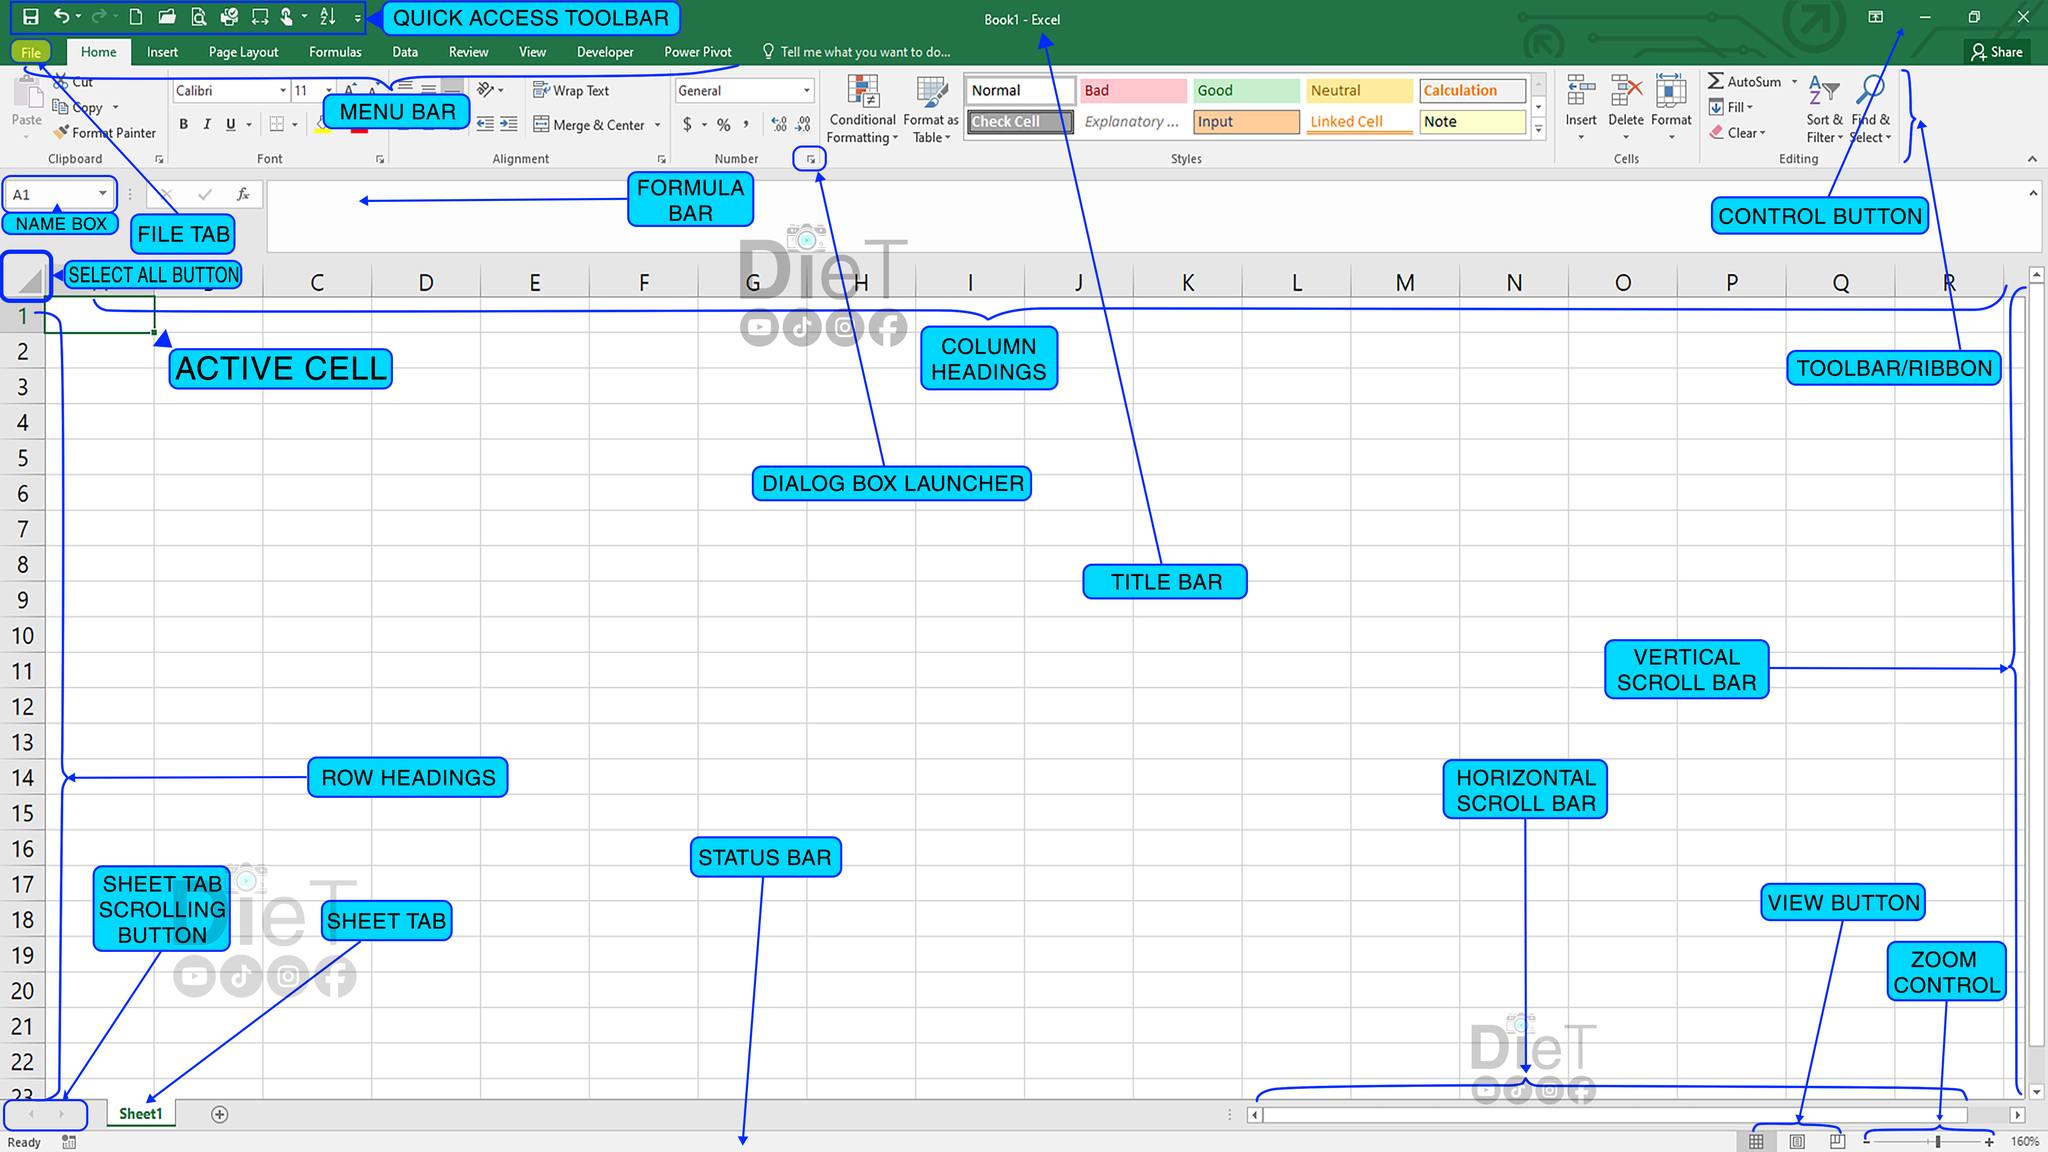Image resolution: width=2048 pixels, height=1152 pixels.
Task: Open Print Preview from quick access toolbar
Action: pos(199,17)
